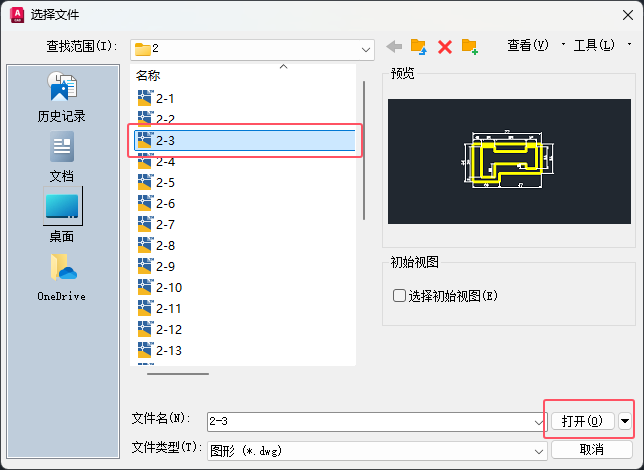Screen dimensions: 644x470
Task: Select file name 2-1
Action: click(x=165, y=99)
